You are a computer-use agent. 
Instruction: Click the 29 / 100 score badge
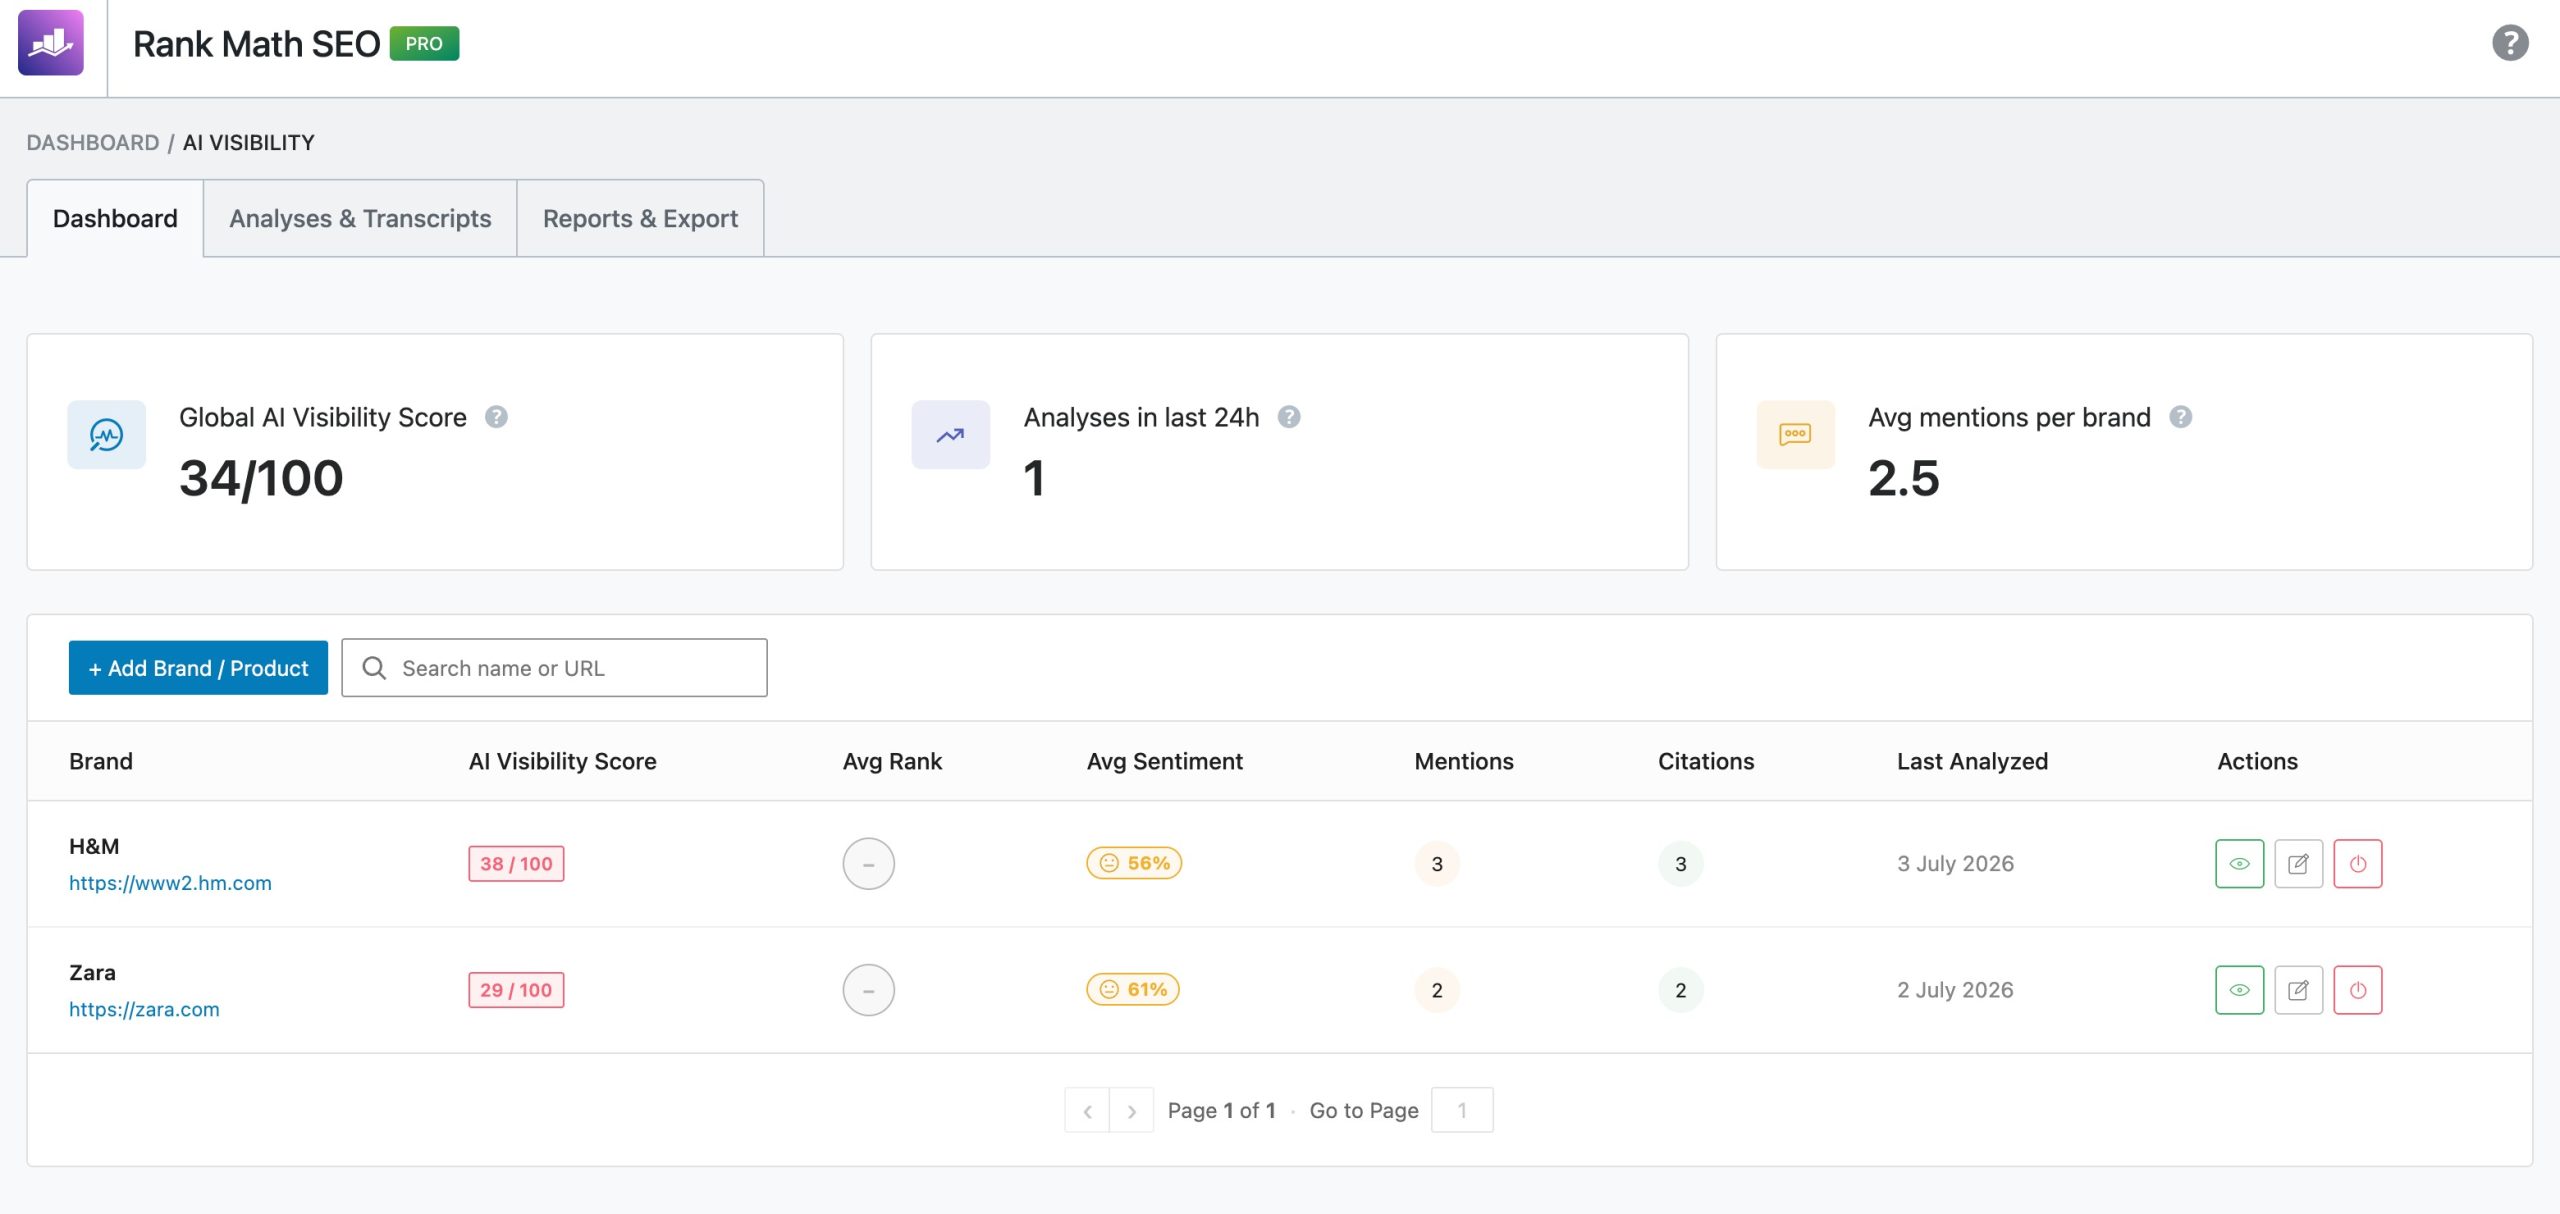[x=516, y=990]
